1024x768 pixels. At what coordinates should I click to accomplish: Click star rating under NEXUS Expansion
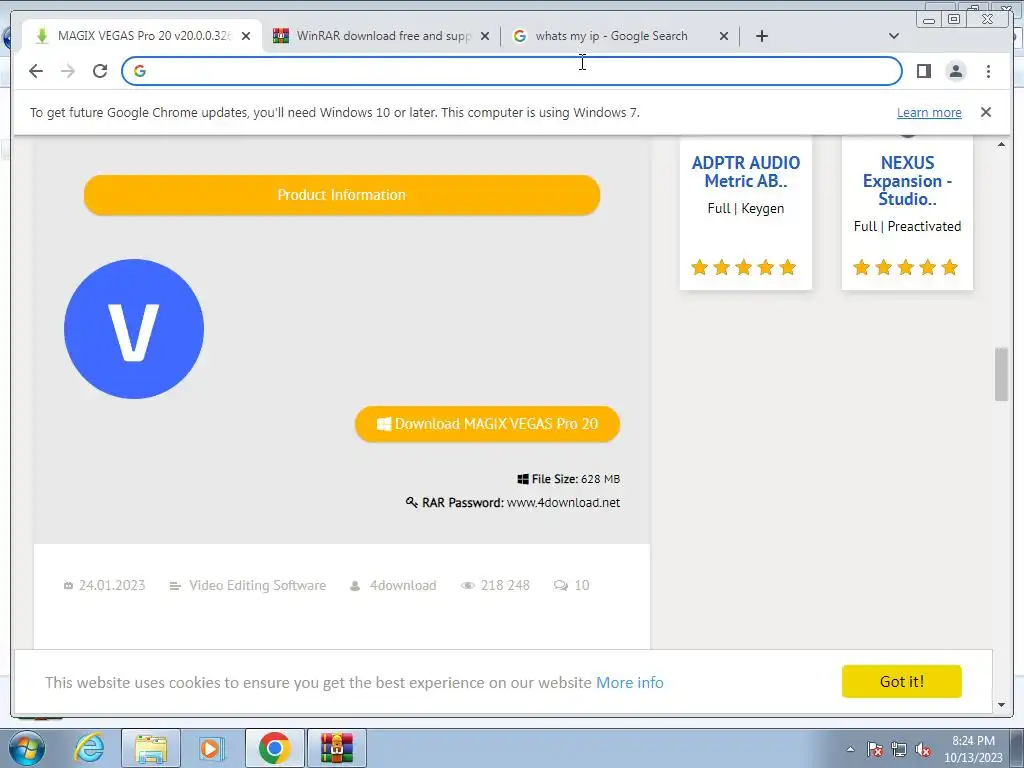pyautogui.click(x=905, y=267)
